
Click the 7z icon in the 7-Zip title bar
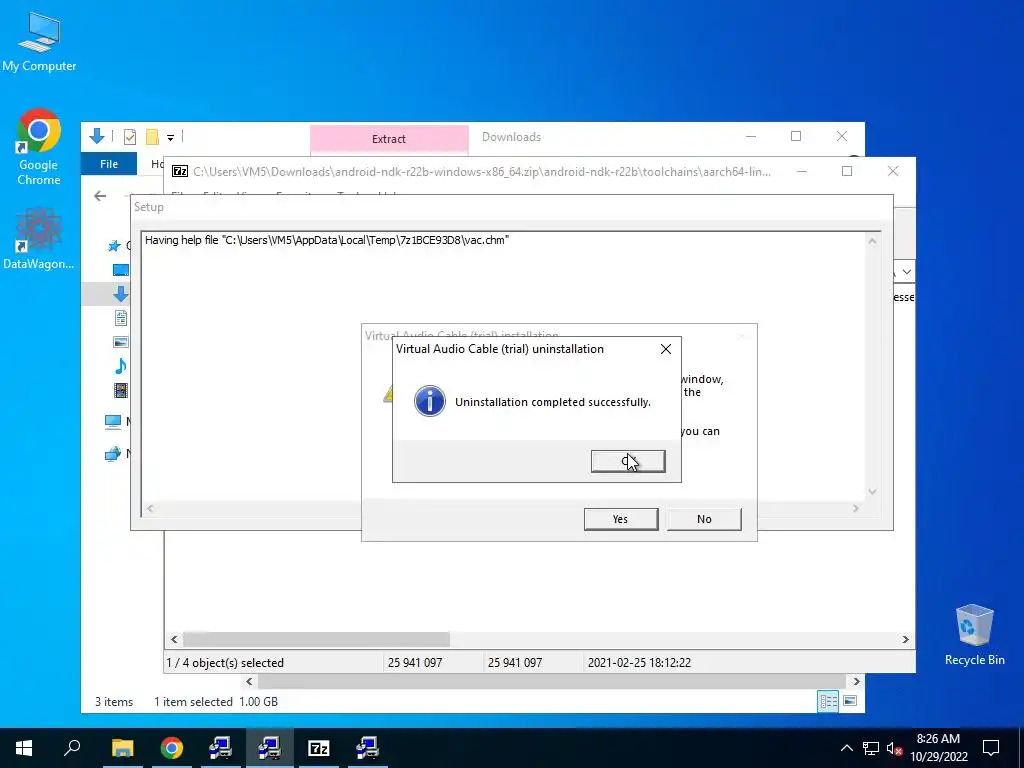(180, 171)
